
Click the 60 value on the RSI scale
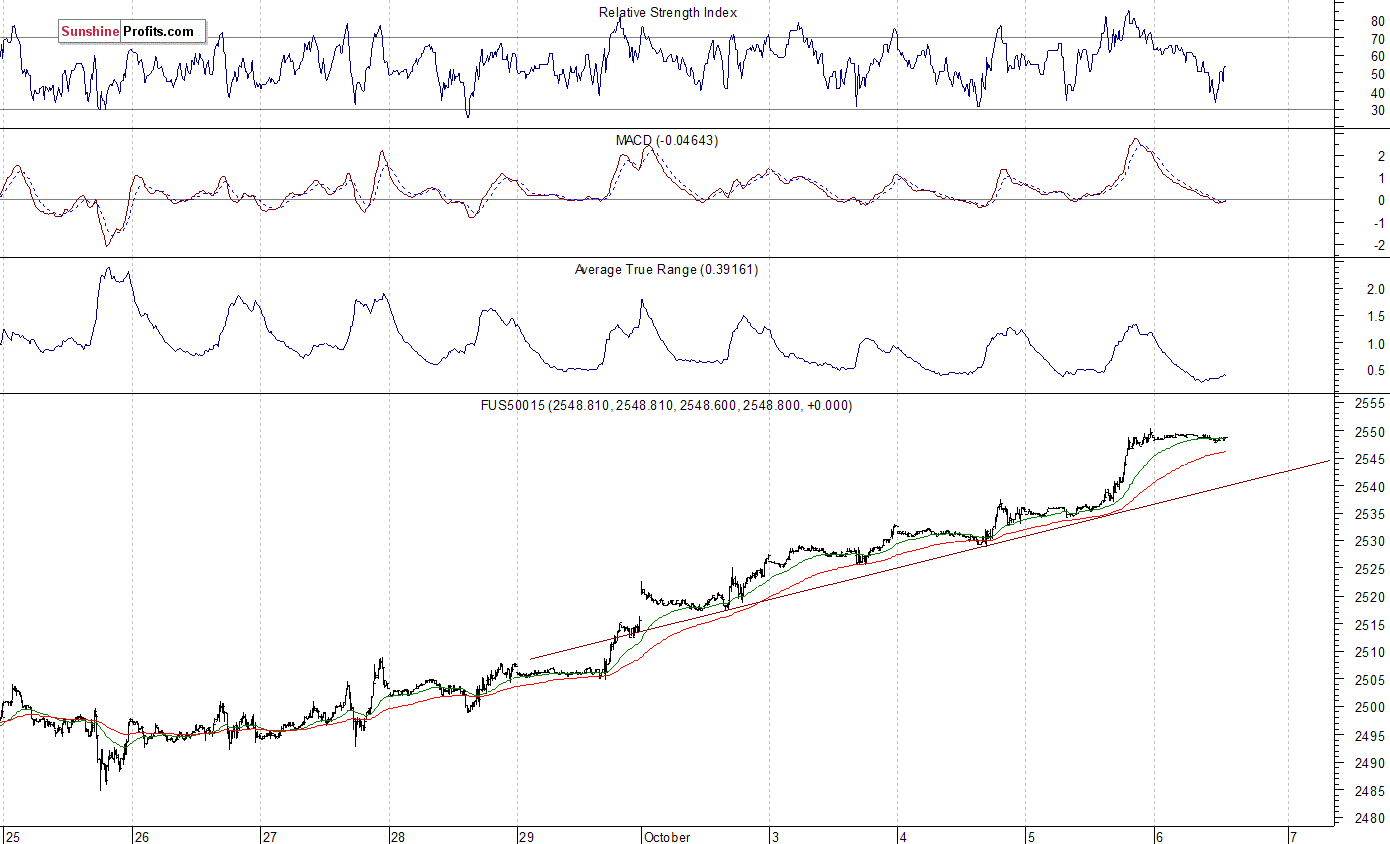(1377, 56)
